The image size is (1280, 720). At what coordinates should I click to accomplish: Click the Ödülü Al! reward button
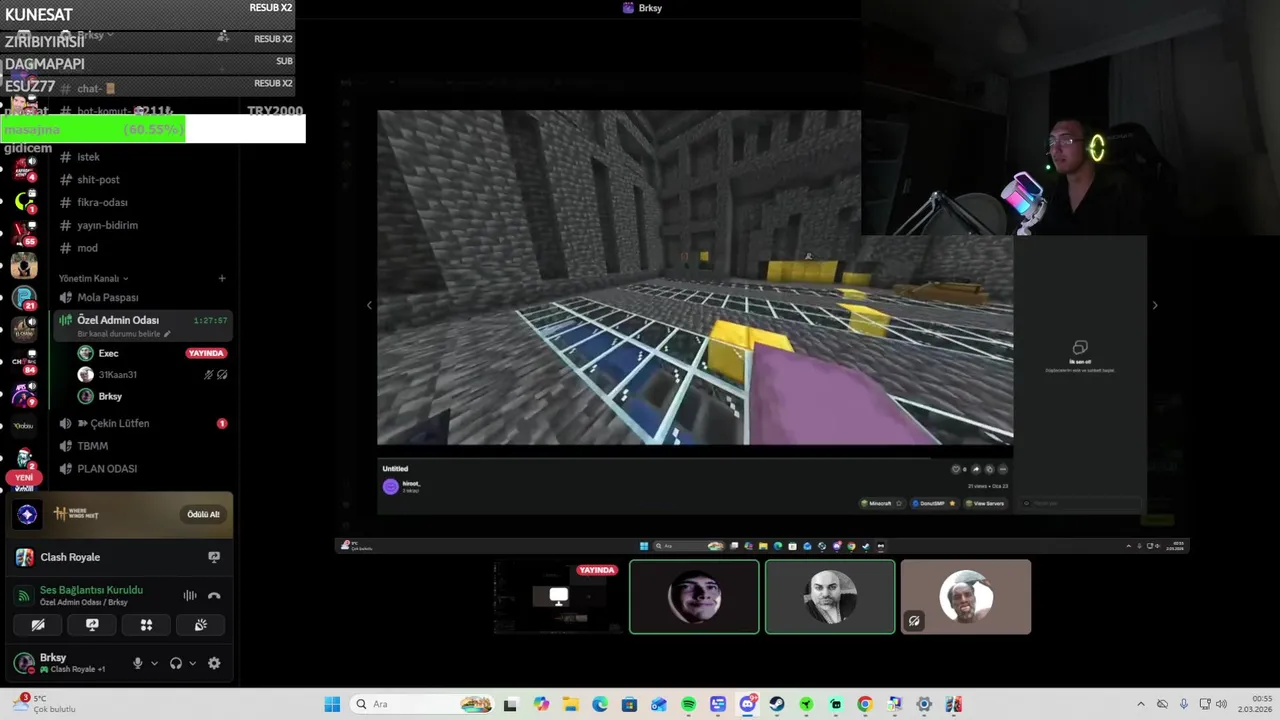(x=203, y=514)
